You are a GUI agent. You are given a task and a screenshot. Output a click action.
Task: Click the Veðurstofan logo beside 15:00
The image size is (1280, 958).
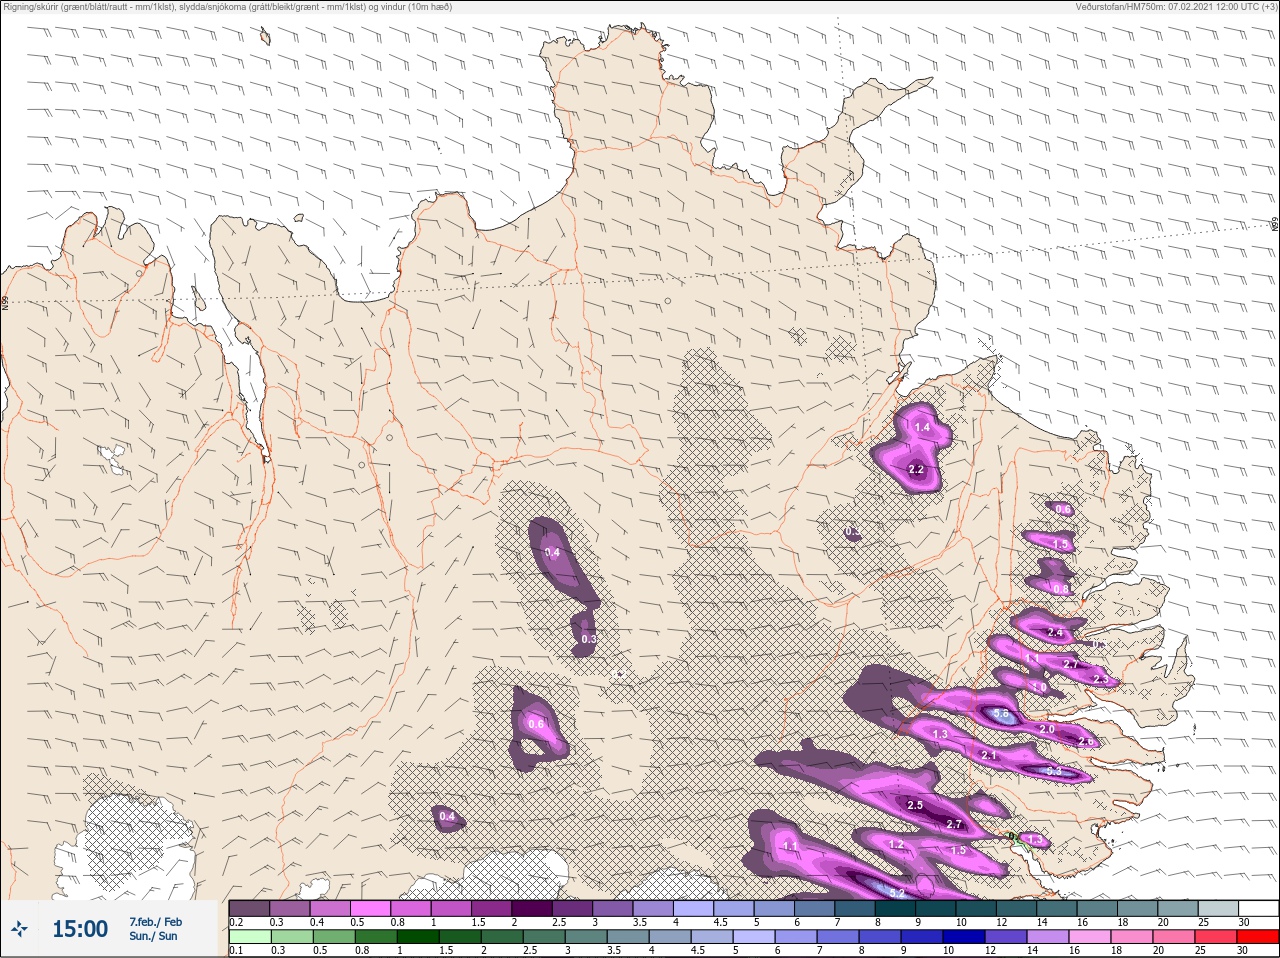pyautogui.click(x=19, y=929)
